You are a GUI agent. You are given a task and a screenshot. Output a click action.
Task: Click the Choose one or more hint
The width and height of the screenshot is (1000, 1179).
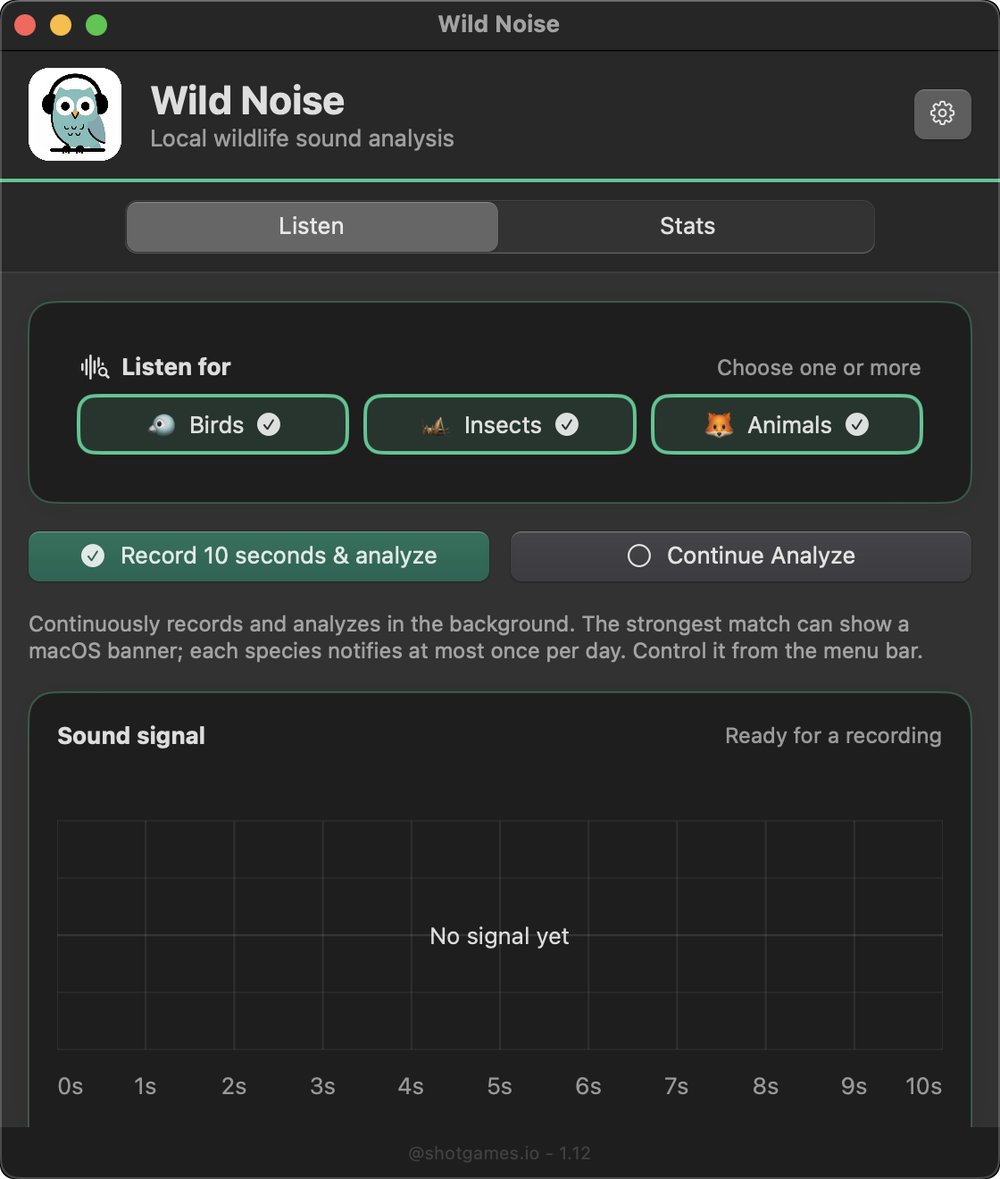819,368
